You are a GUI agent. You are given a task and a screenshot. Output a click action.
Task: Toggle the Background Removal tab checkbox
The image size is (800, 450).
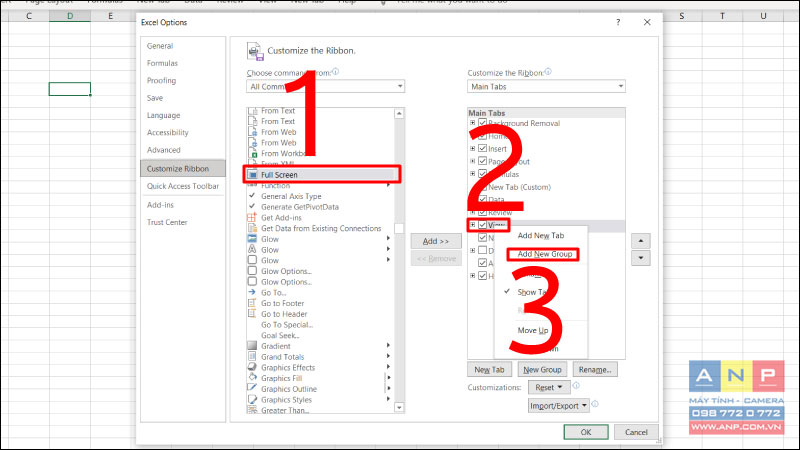point(482,123)
